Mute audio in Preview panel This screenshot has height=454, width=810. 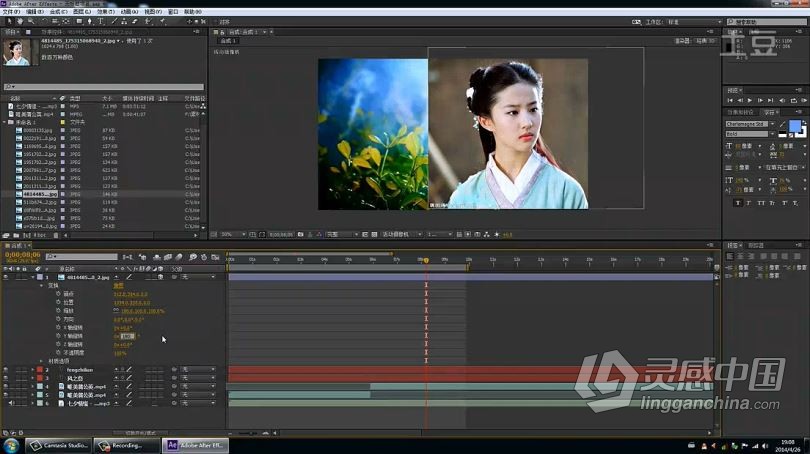click(x=782, y=100)
